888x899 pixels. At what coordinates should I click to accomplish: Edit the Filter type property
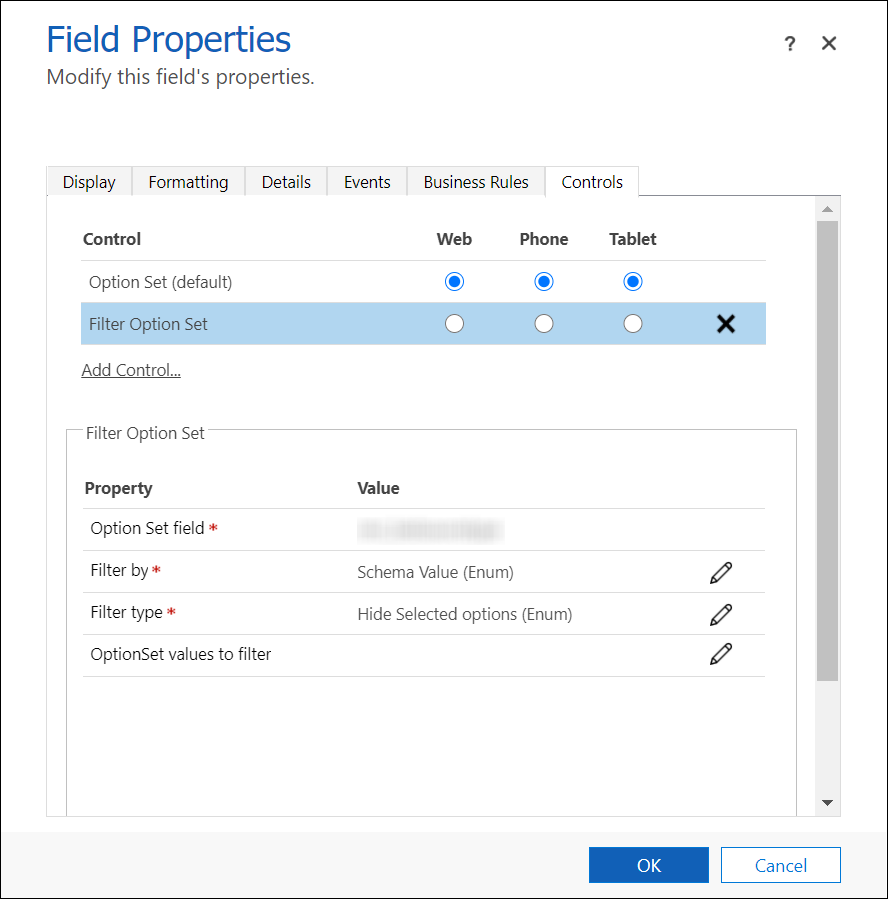click(720, 614)
